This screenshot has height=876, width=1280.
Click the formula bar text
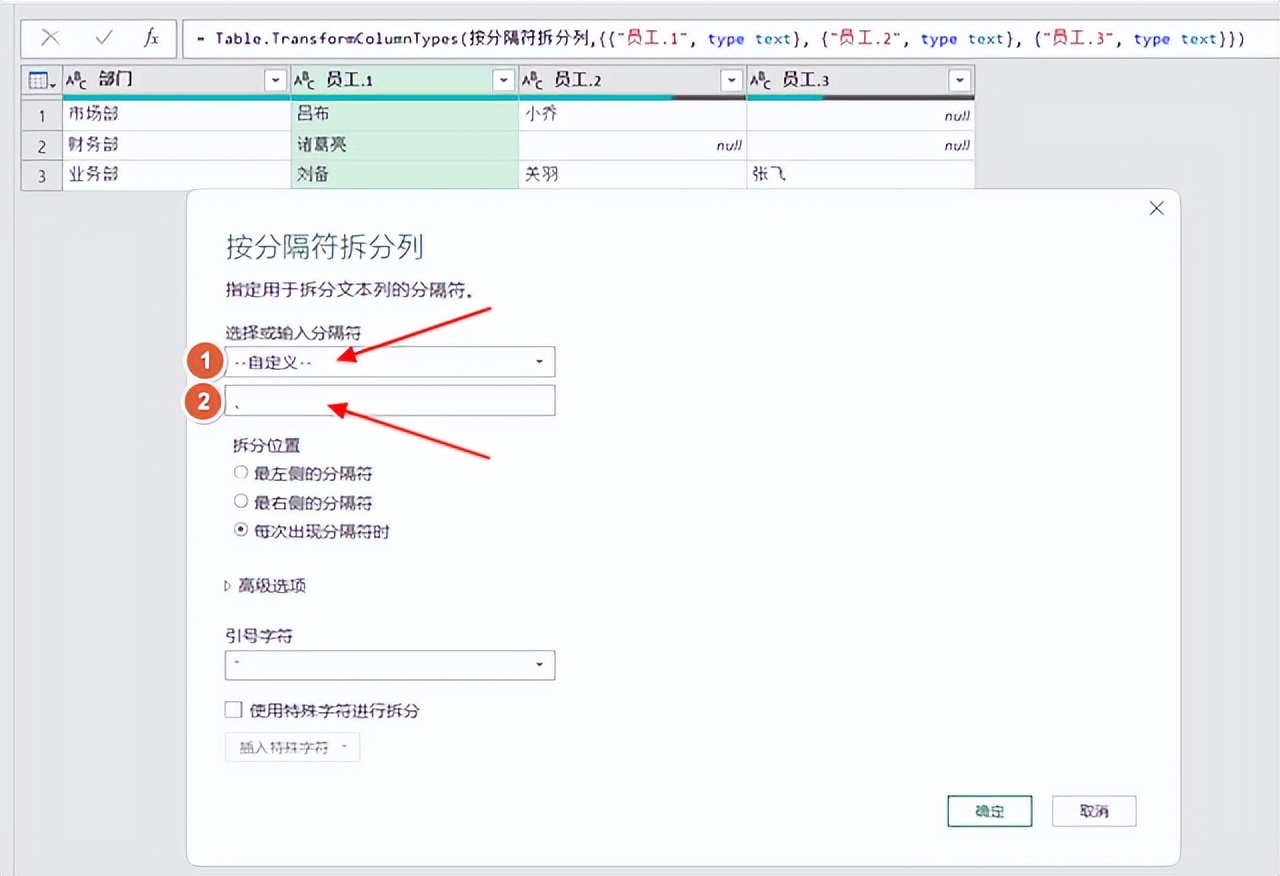click(720, 39)
